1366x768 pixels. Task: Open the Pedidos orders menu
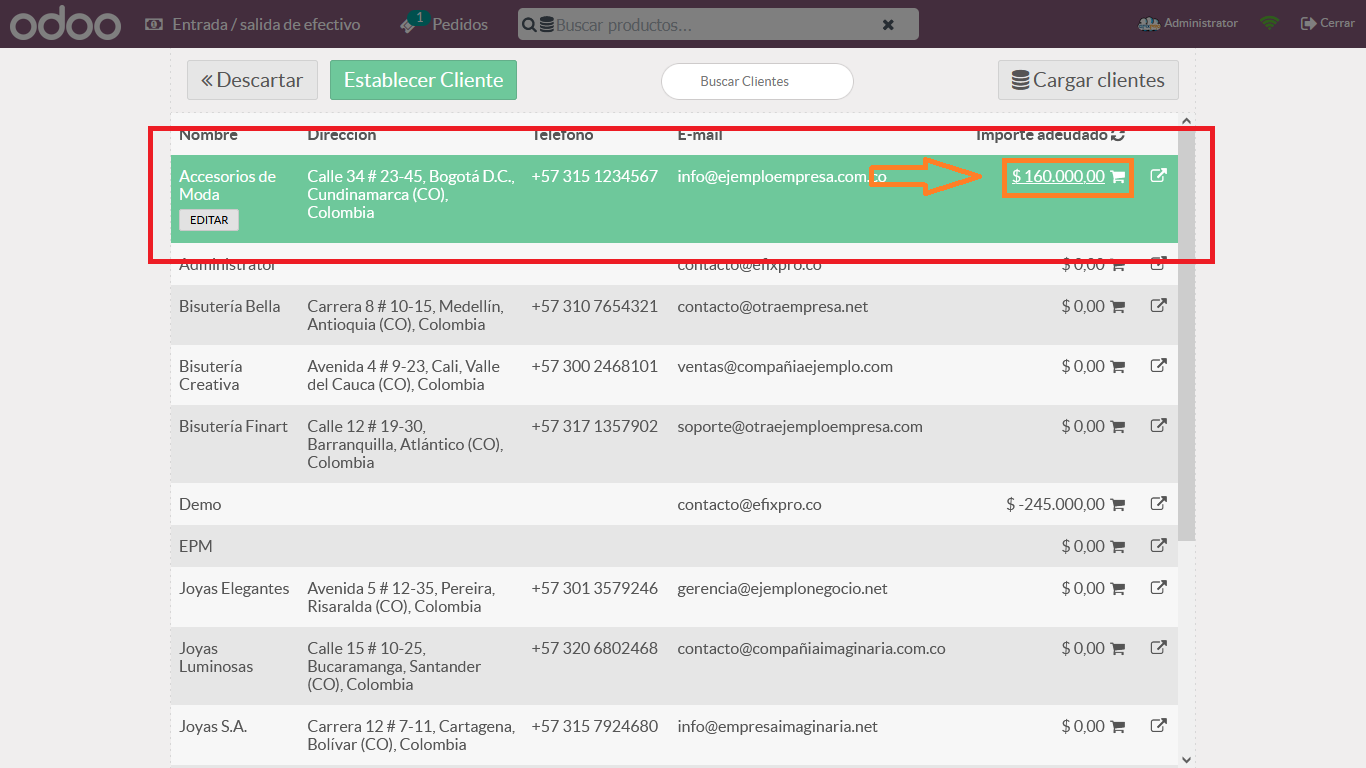[445, 24]
